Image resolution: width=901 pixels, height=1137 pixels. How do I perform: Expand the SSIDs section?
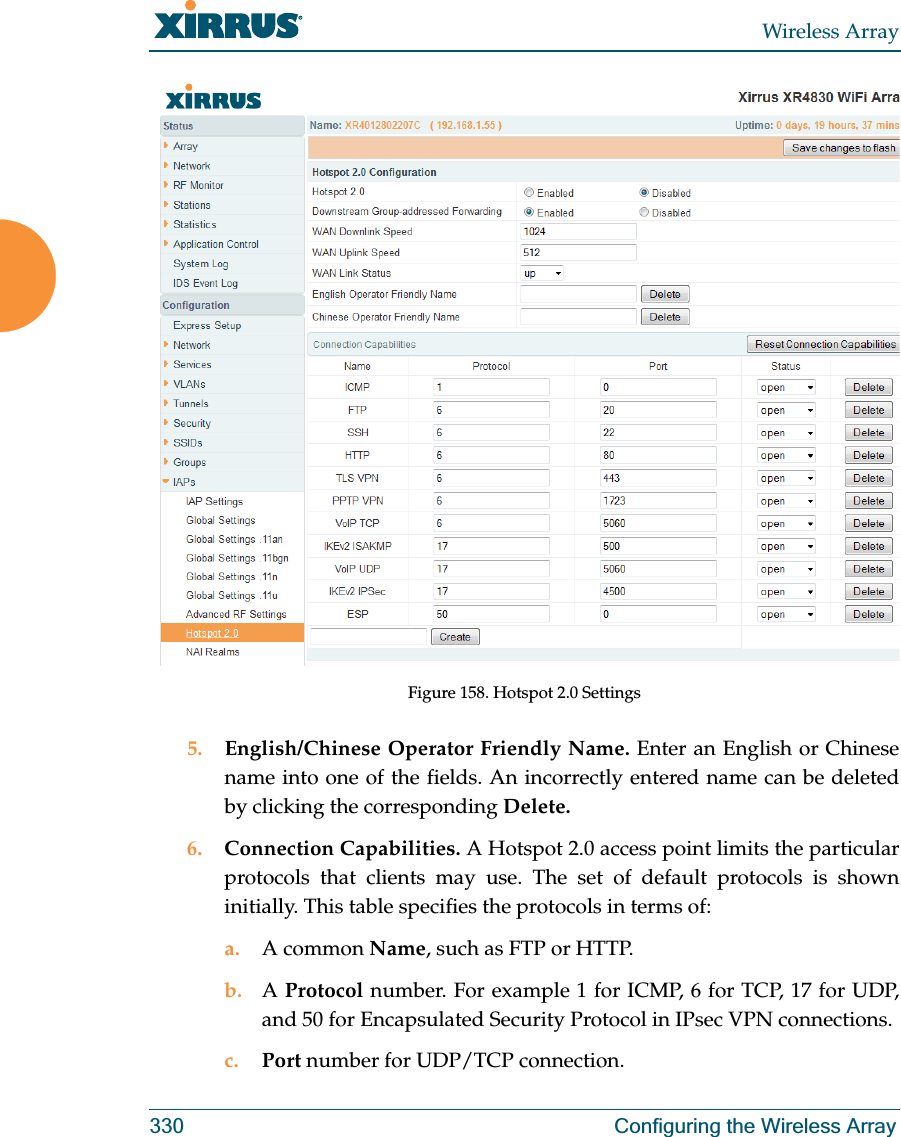[190, 442]
